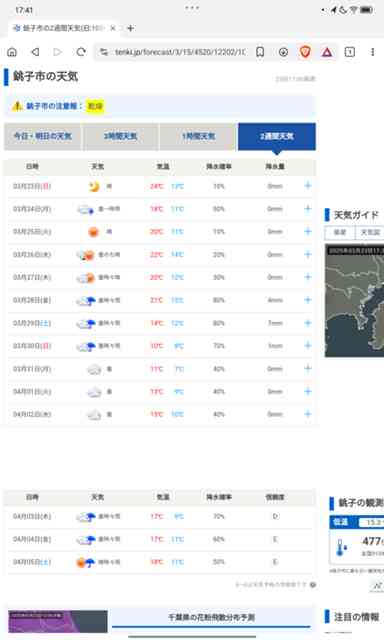Reload the page with refresh icon

tap(81, 52)
